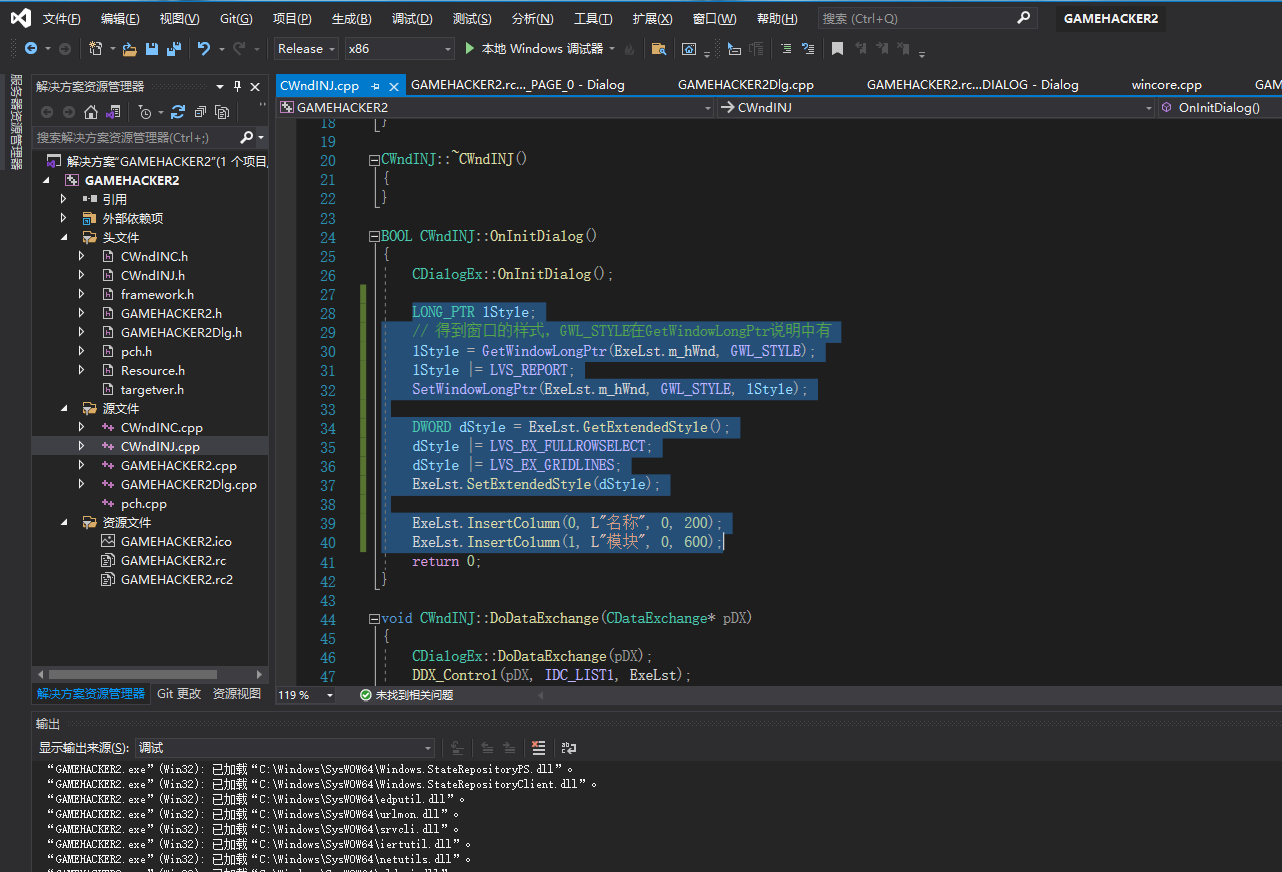The width and height of the screenshot is (1282, 872).
Task: Open the GAMEHACKER2 scope dropdown above editor
Action: click(497, 107)
